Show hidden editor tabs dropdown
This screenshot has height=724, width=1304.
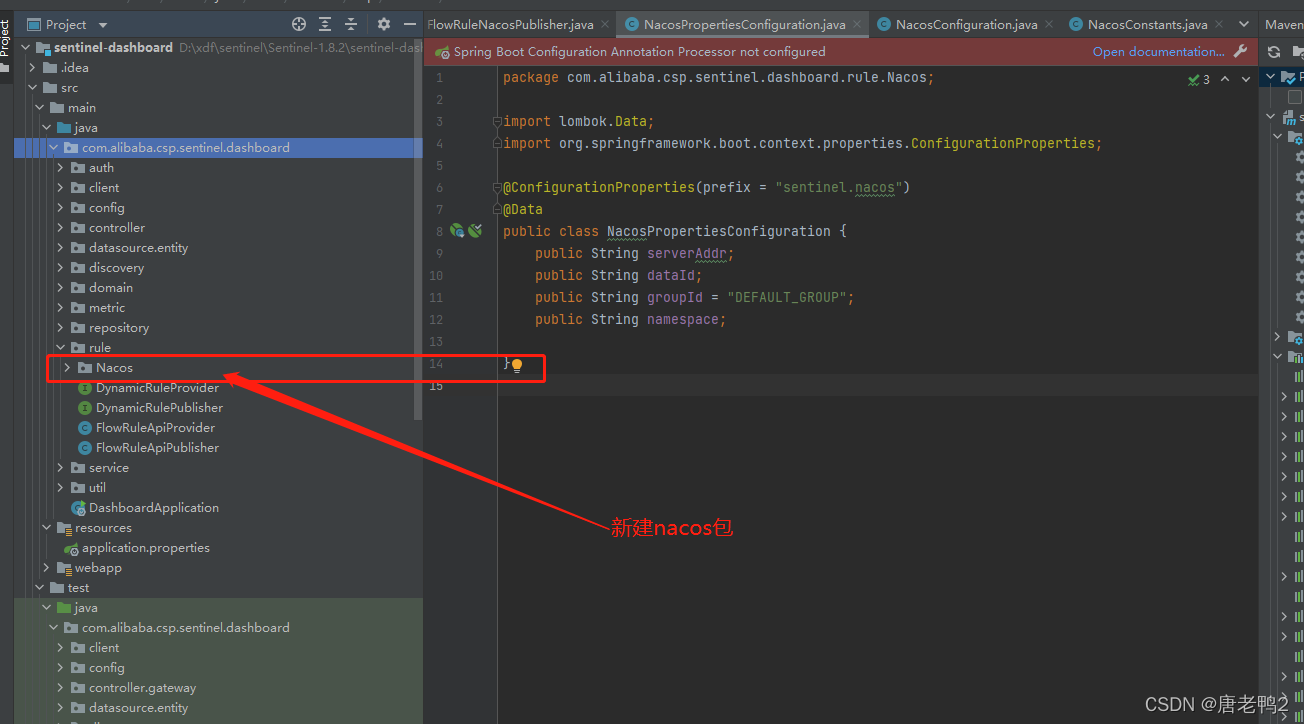coord(1244,24)
